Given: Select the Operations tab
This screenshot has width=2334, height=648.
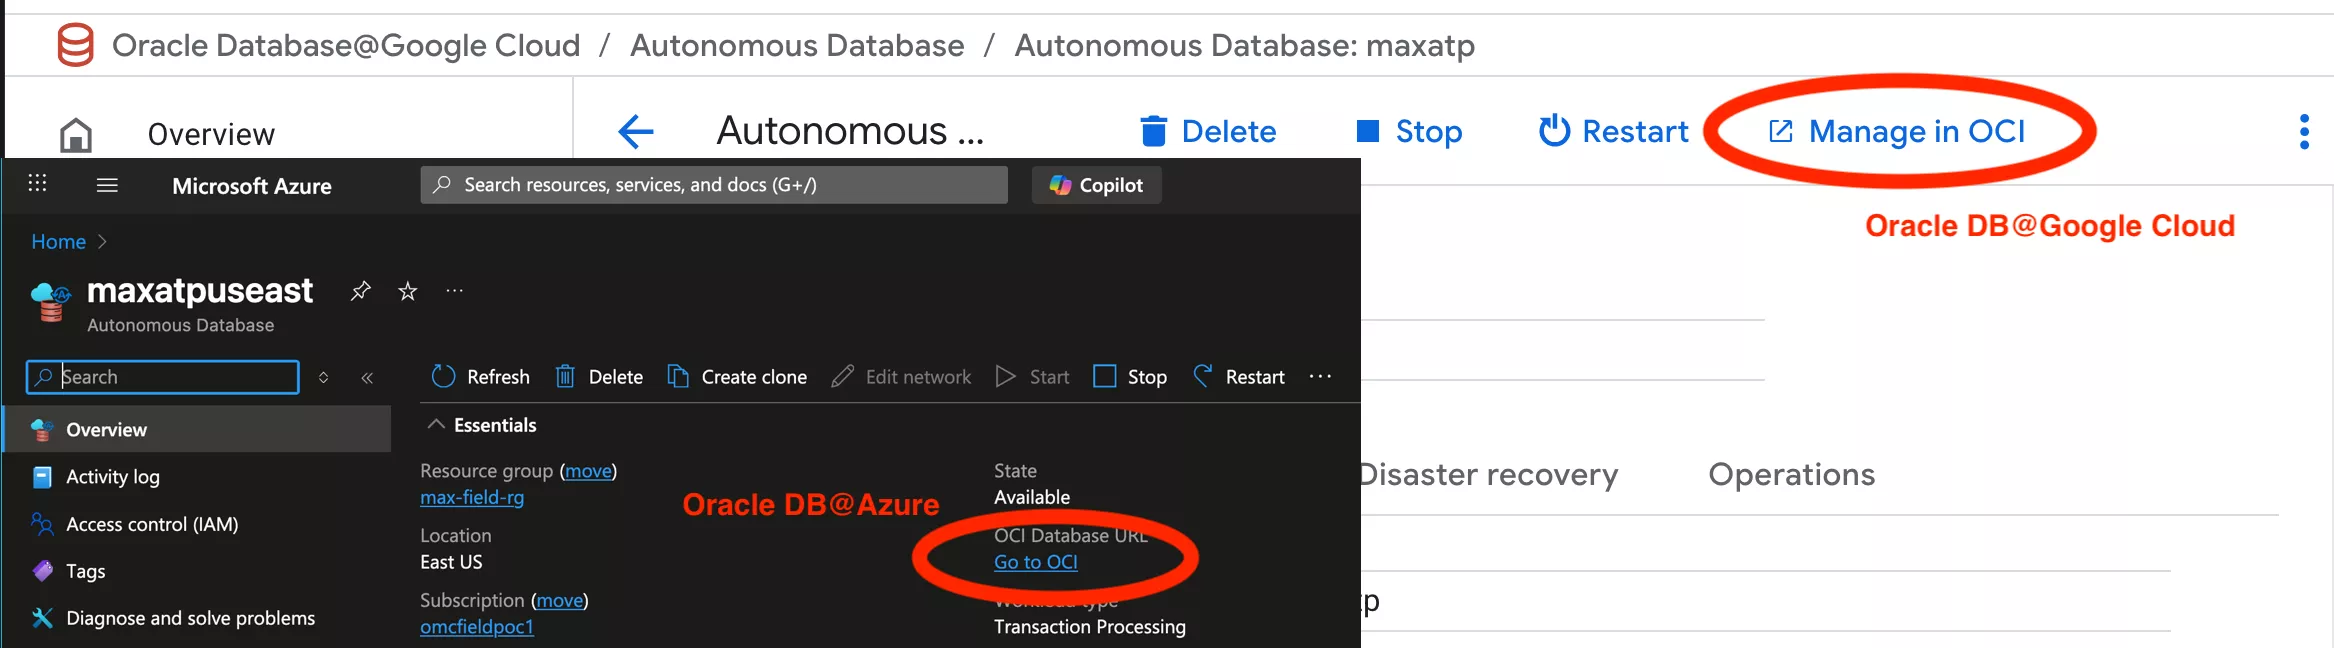Looking at the screenshot, I should 1791,474.
